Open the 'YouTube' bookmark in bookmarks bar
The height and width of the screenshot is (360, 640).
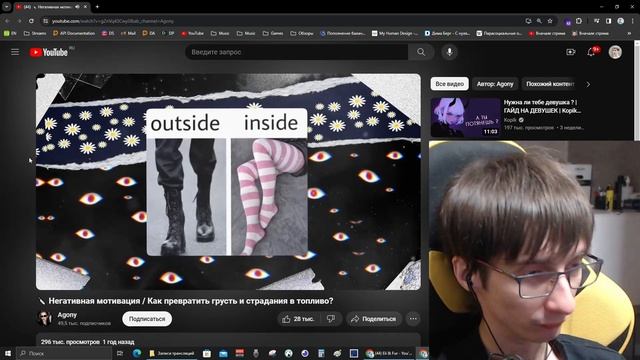[192, 33]
